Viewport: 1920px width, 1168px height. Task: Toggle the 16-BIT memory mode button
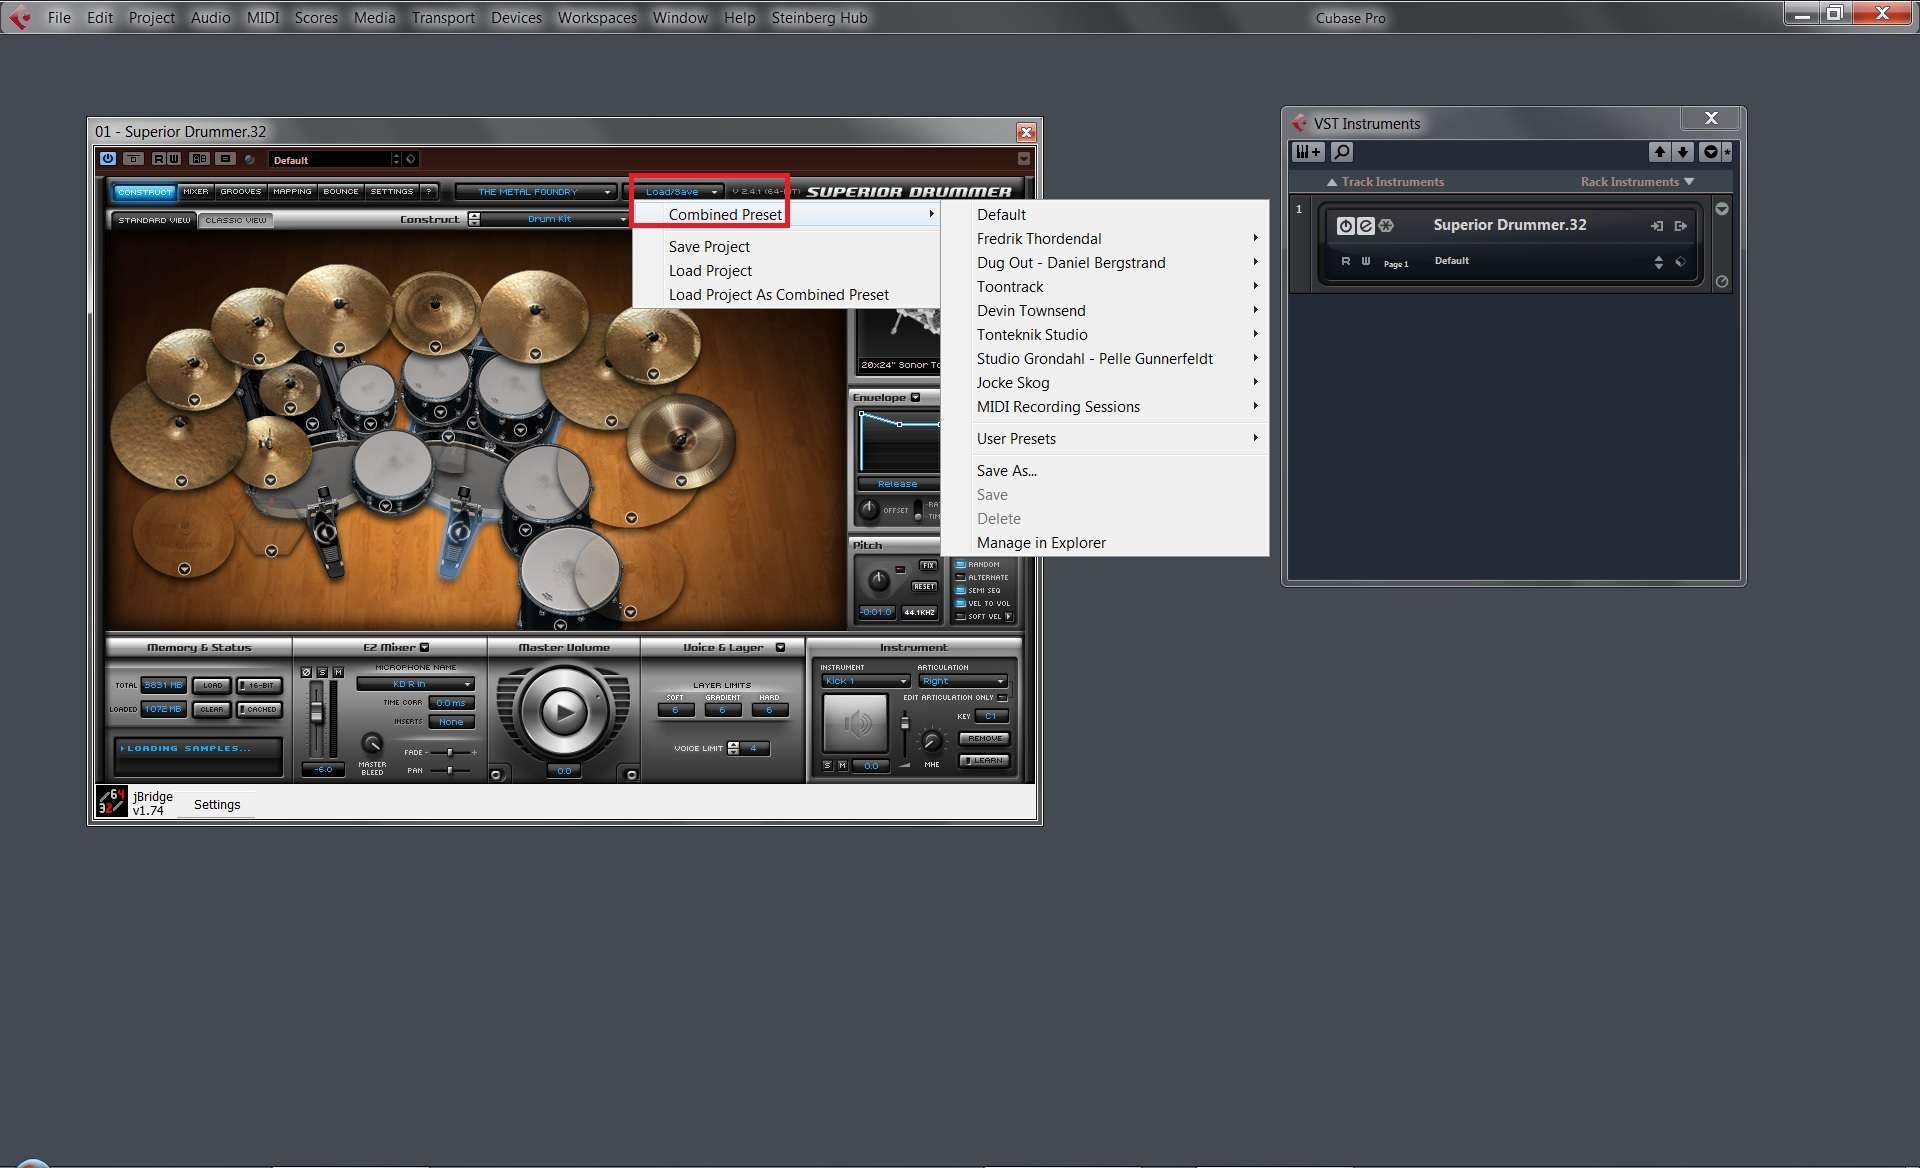259,685
